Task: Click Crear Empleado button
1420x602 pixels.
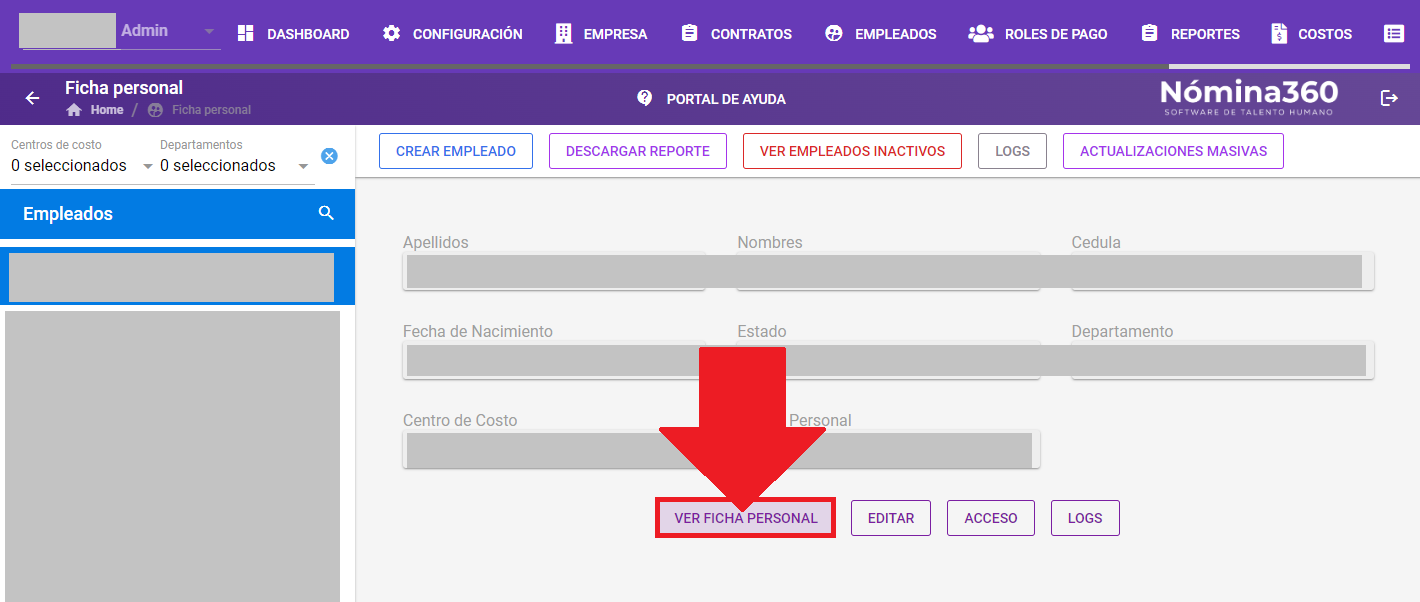Action: pyautogui.click(x=456, y=151)
